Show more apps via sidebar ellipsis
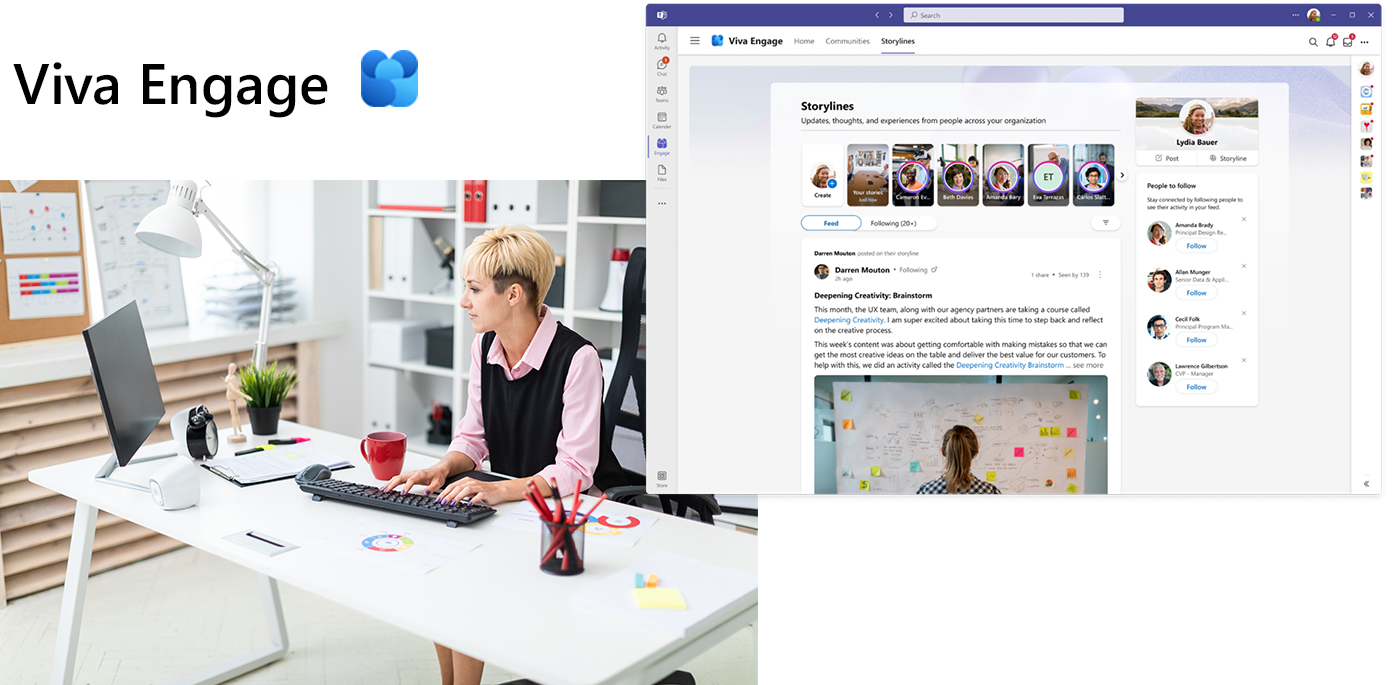Viewport: 1400px width, 685px height. [661, 203]
